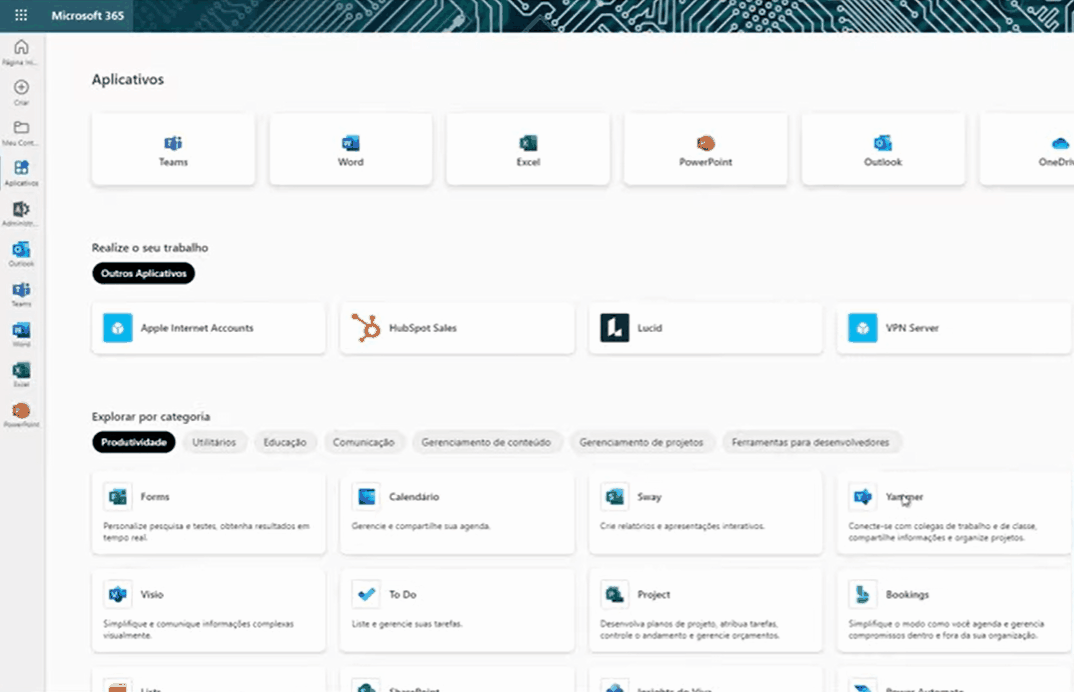Open the To Do app card

[457, 610]
